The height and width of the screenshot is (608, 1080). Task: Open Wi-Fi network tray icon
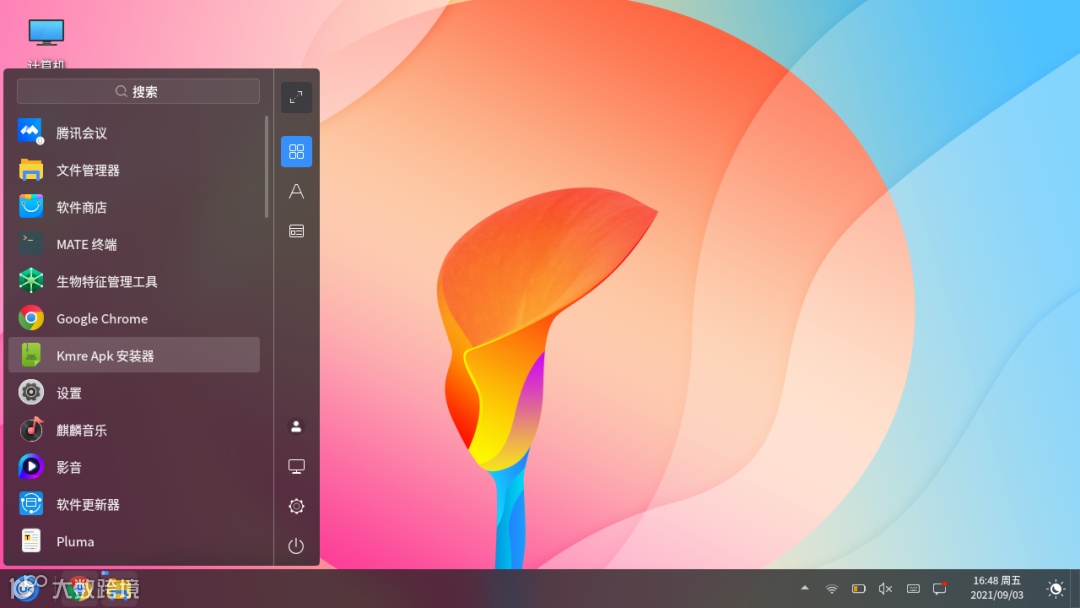[x=832, y=589]
